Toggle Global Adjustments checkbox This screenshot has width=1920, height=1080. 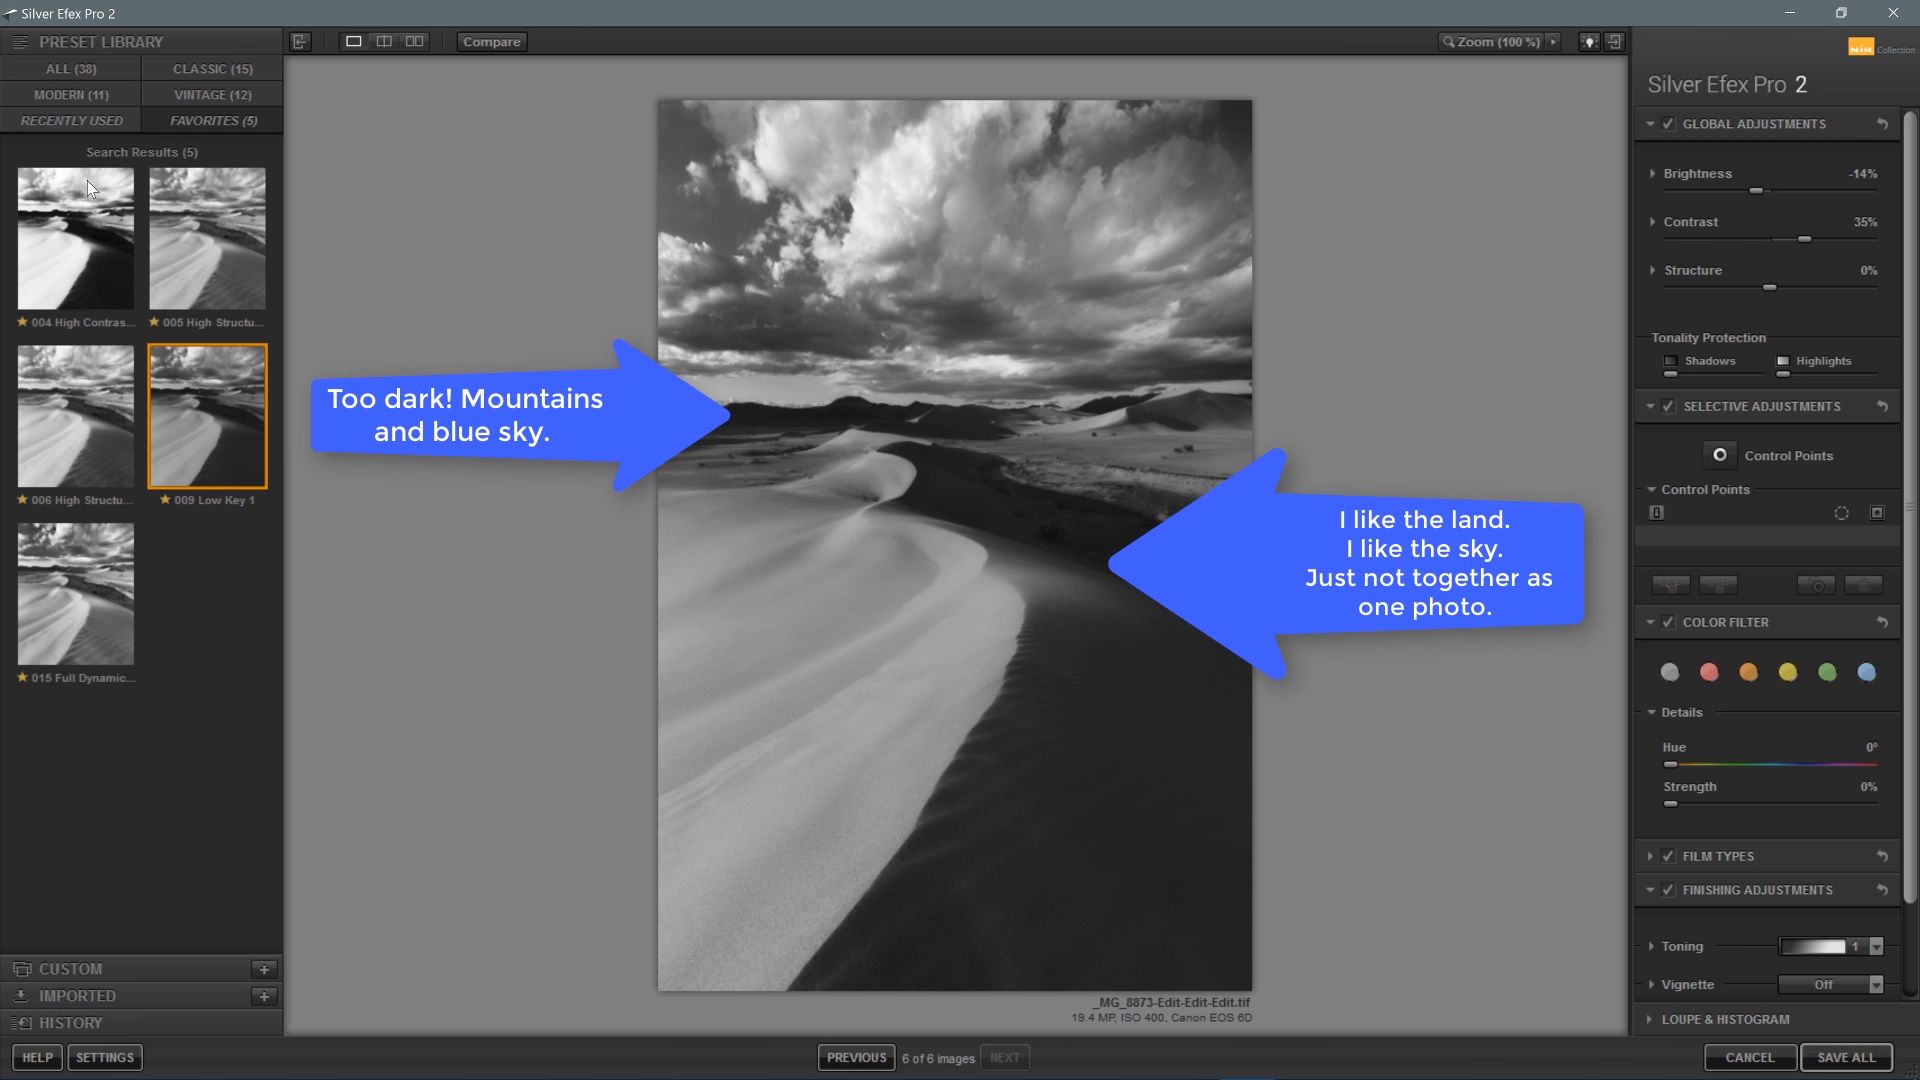point(1668,124)
